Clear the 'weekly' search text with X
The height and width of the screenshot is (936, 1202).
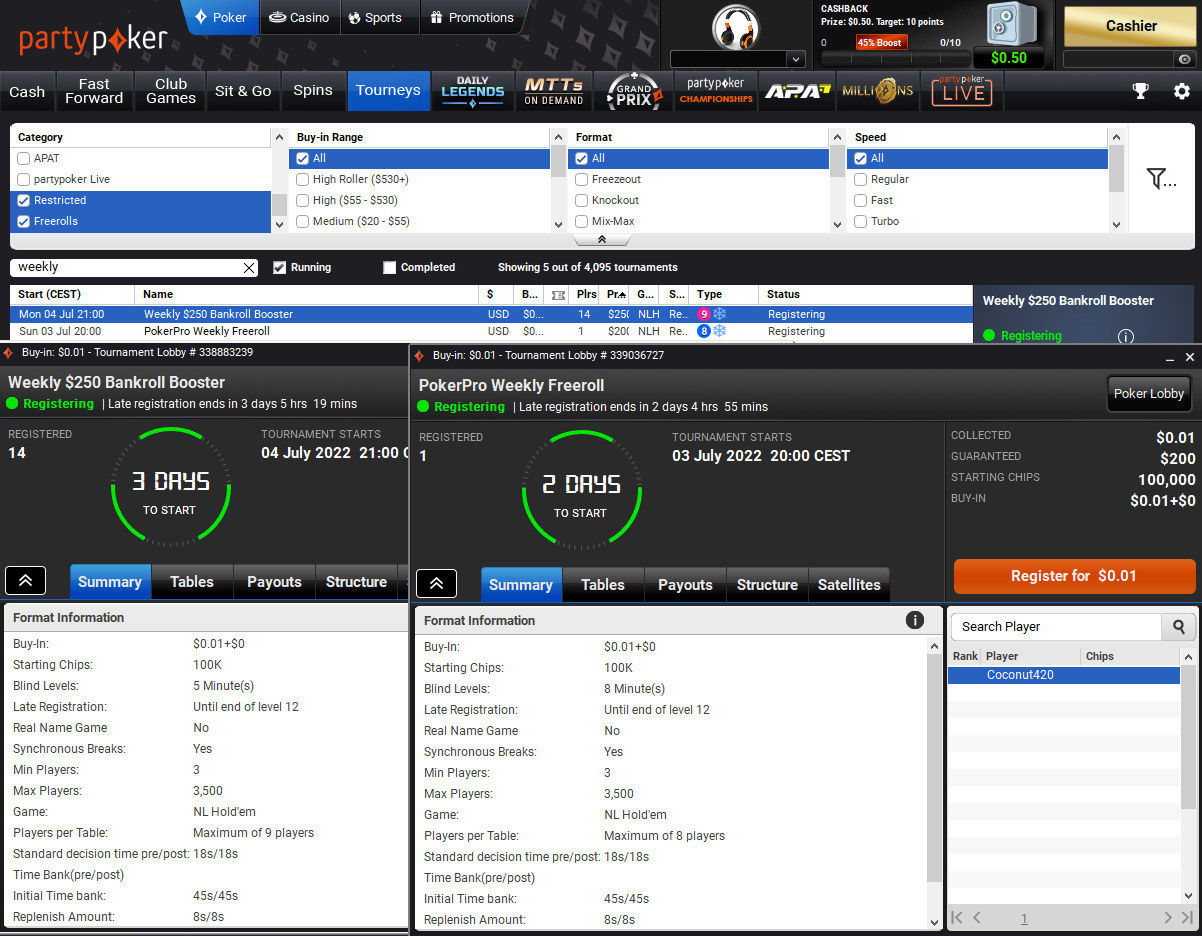[250, 268]
